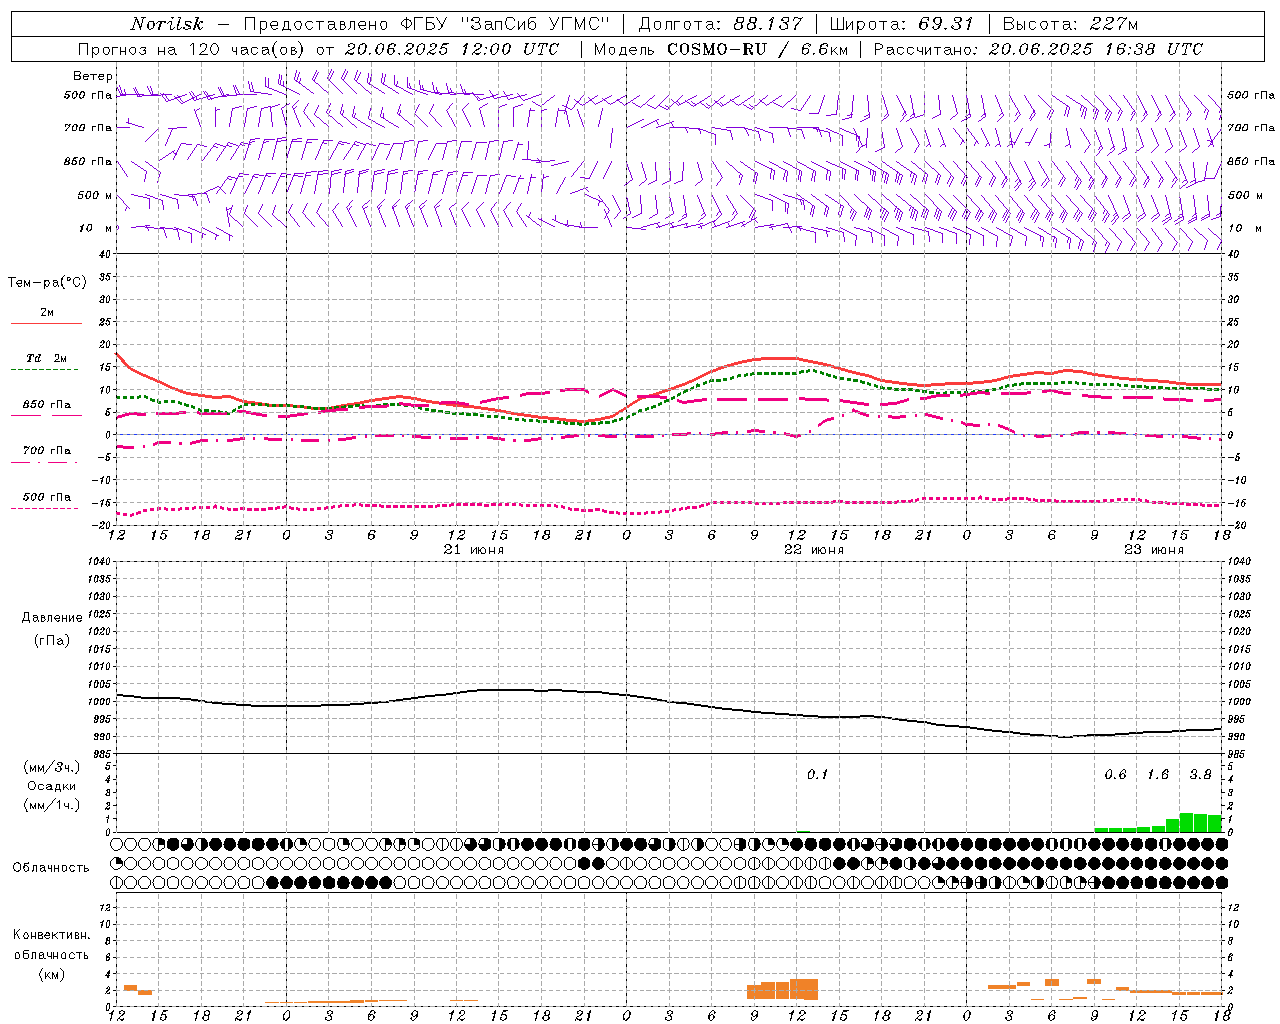Screen dimensions: 1280x1024
Task: Click the 'Осадки' precipitation label
Action: (52, 786)
